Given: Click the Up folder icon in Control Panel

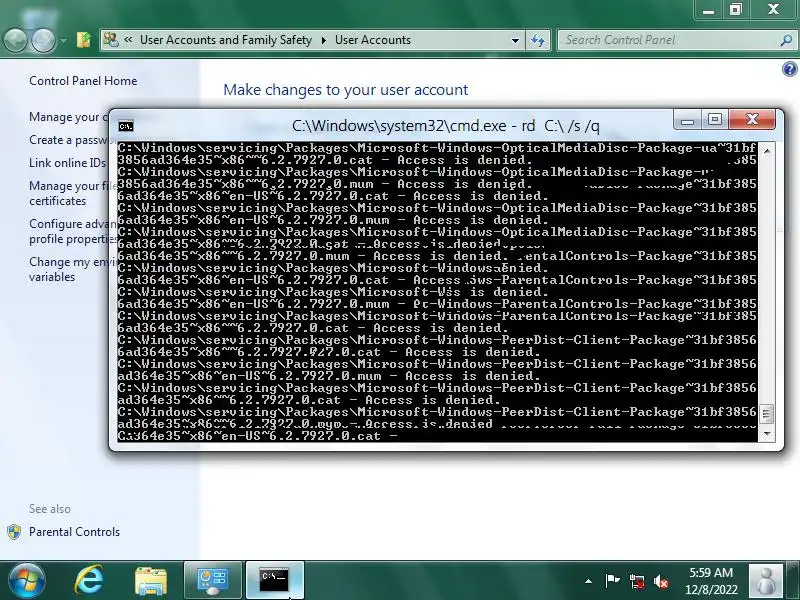Looking at the screenshot, I should click(84, 40).
